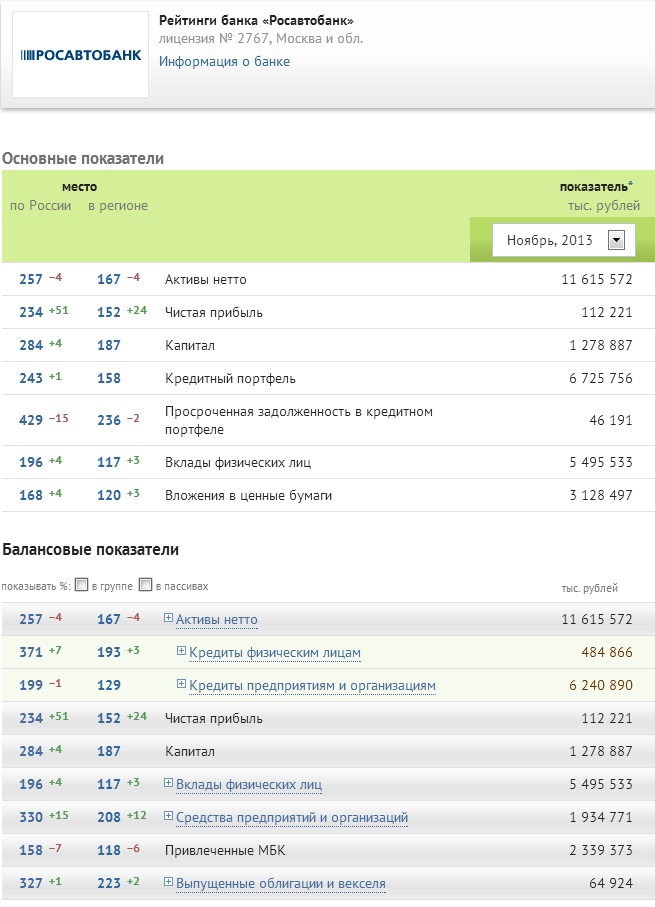The image size is (655, 907).
Task: Expand the Вклады физических лиц plus icon
Action: click(169, 784)
